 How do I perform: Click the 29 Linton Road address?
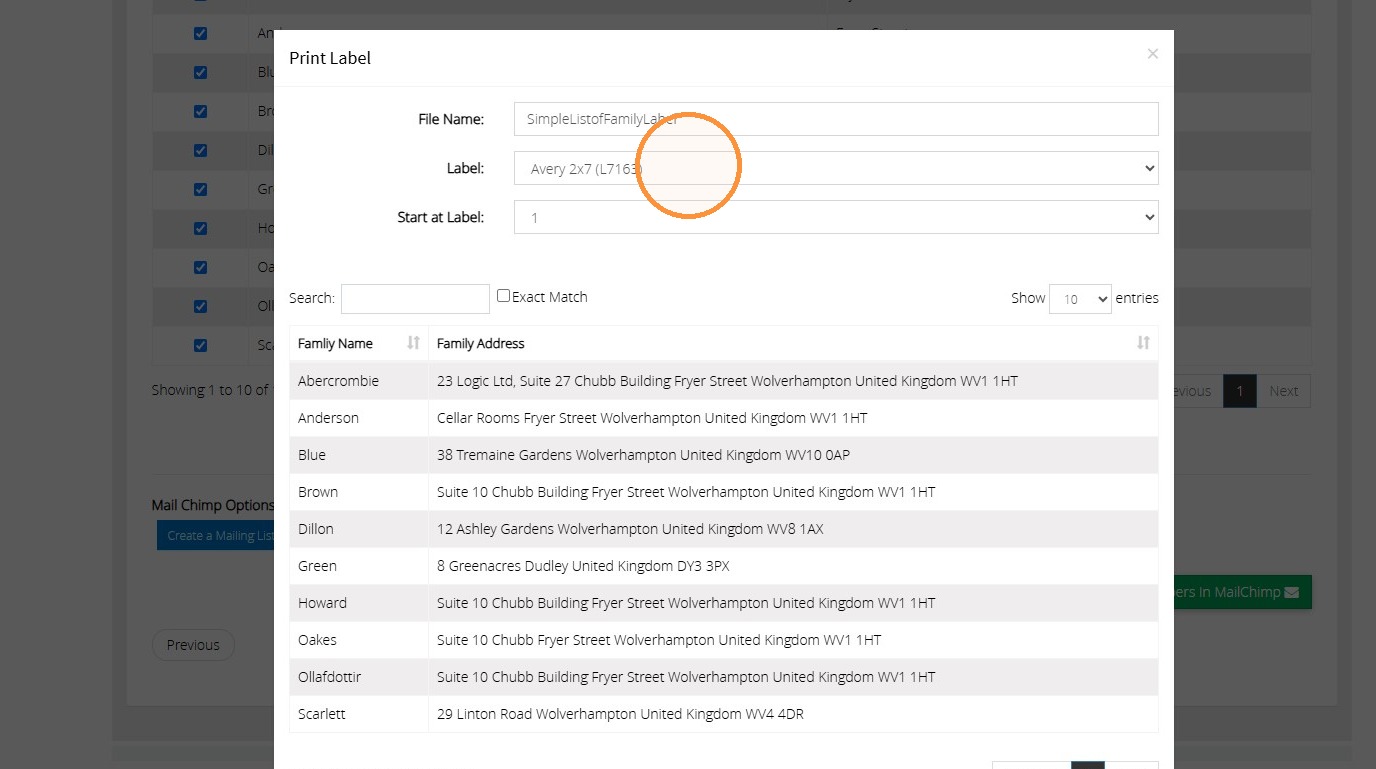(x=793, y=714)
